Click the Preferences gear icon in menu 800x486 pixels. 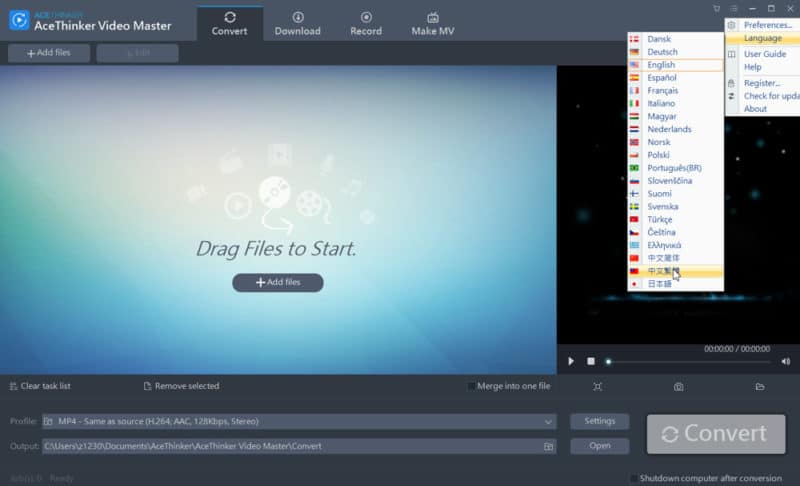tap(732, 25)
